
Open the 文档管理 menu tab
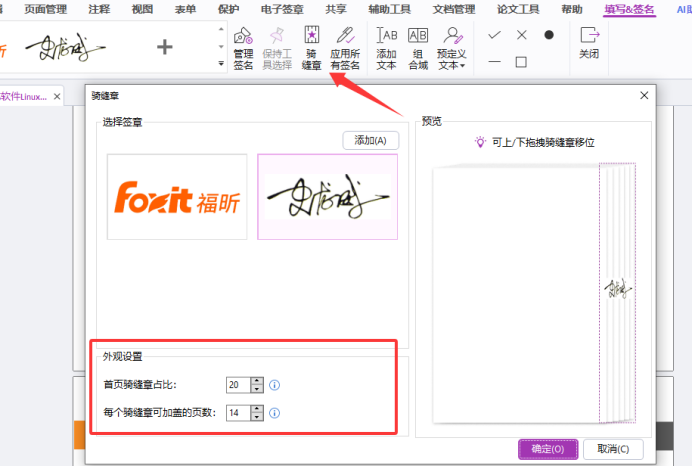(454, 9)
